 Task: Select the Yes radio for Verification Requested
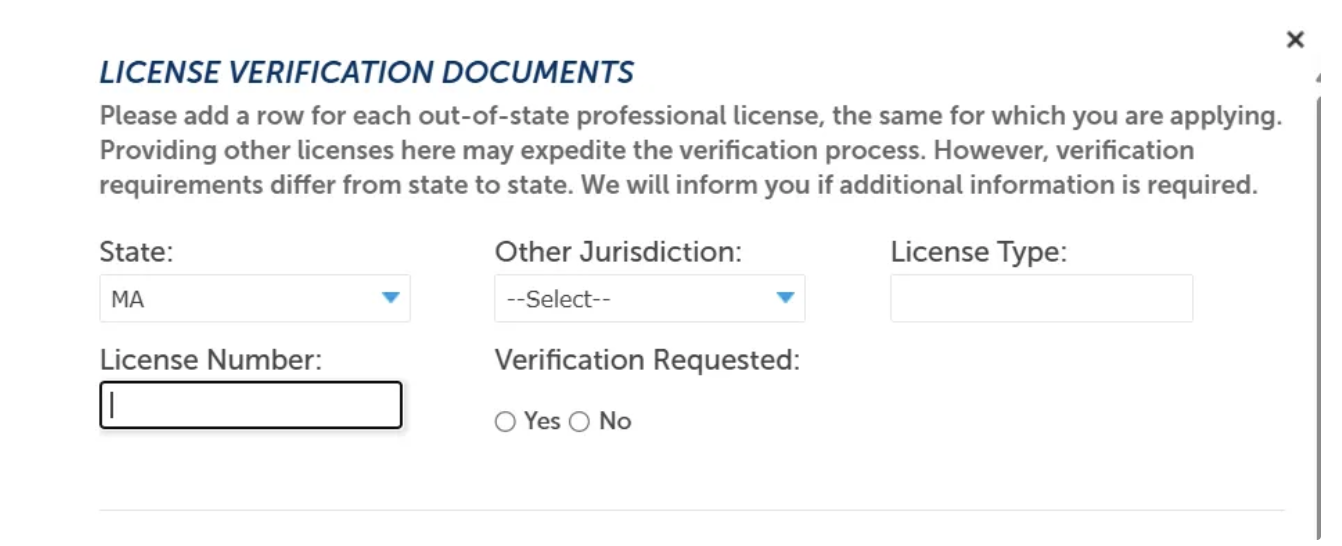click(x=504, y=422)
